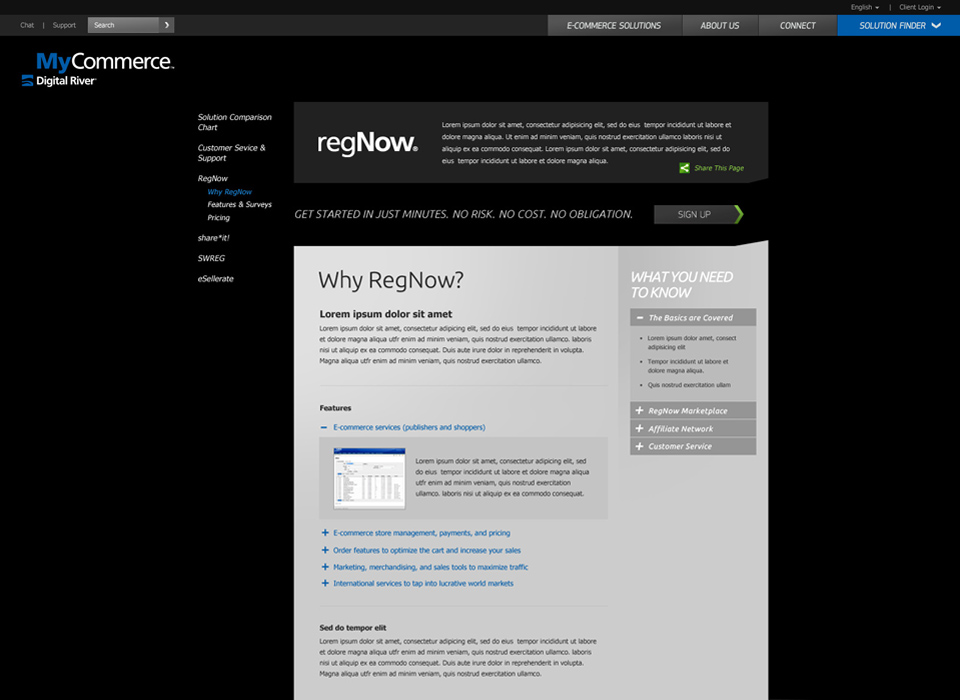
Task: Select the Why RegNow sidebar subitem
Action: coord(230,192)
